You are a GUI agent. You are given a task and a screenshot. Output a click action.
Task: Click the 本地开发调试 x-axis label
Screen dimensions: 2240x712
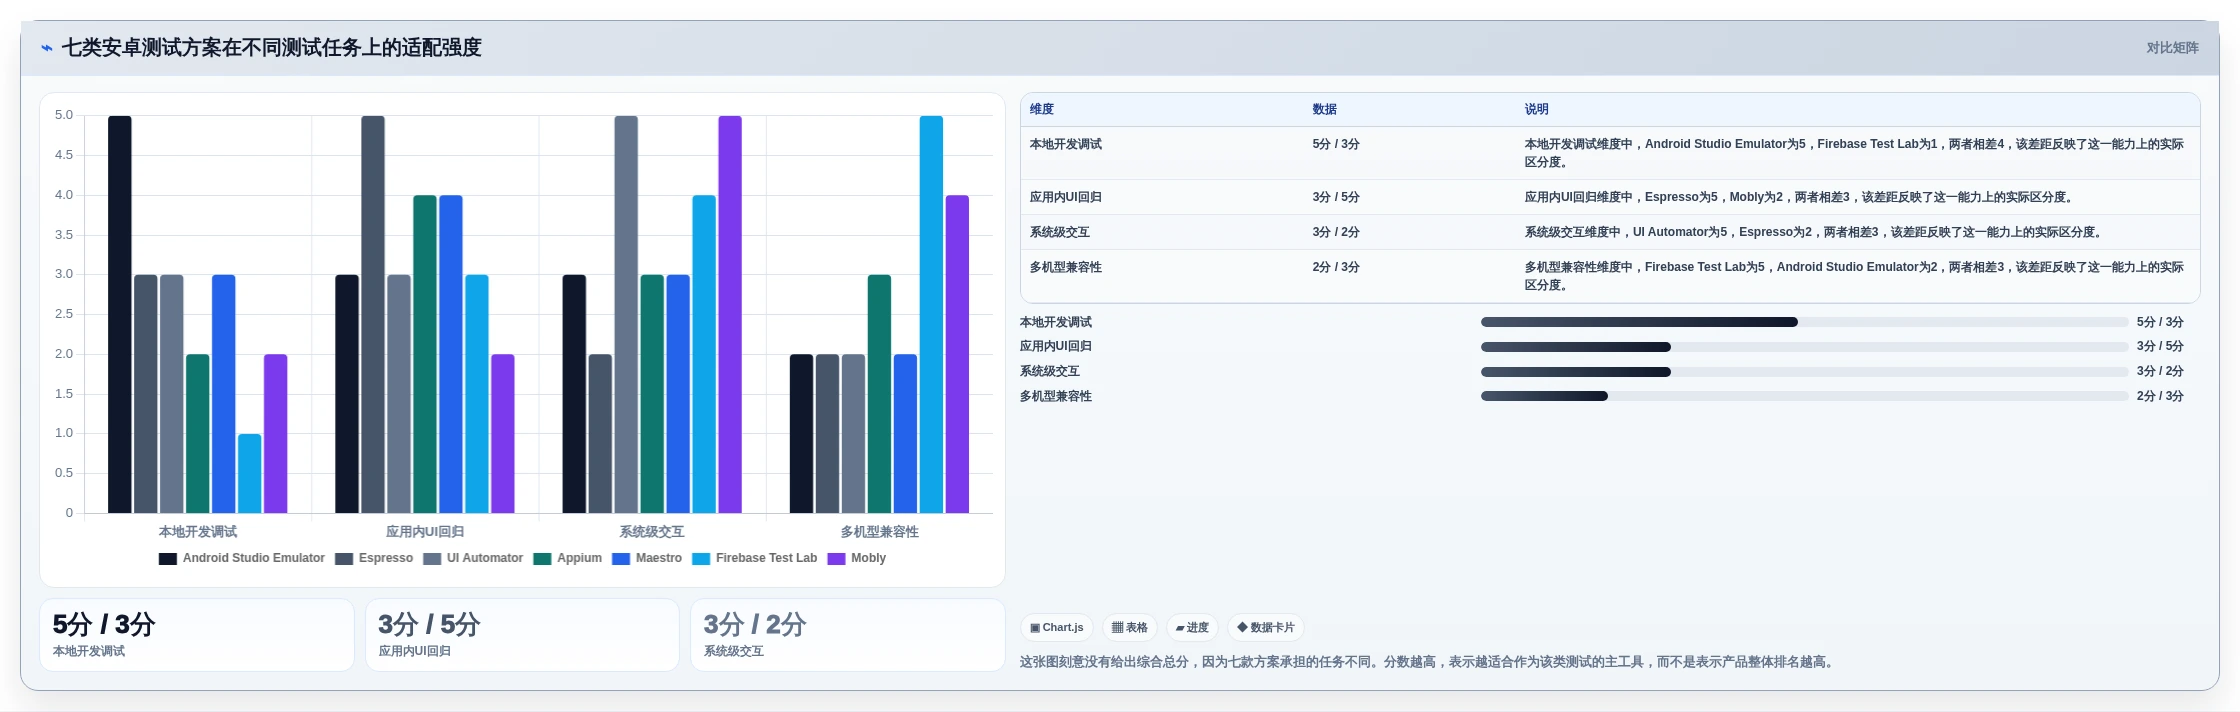[x=198, y=532]
